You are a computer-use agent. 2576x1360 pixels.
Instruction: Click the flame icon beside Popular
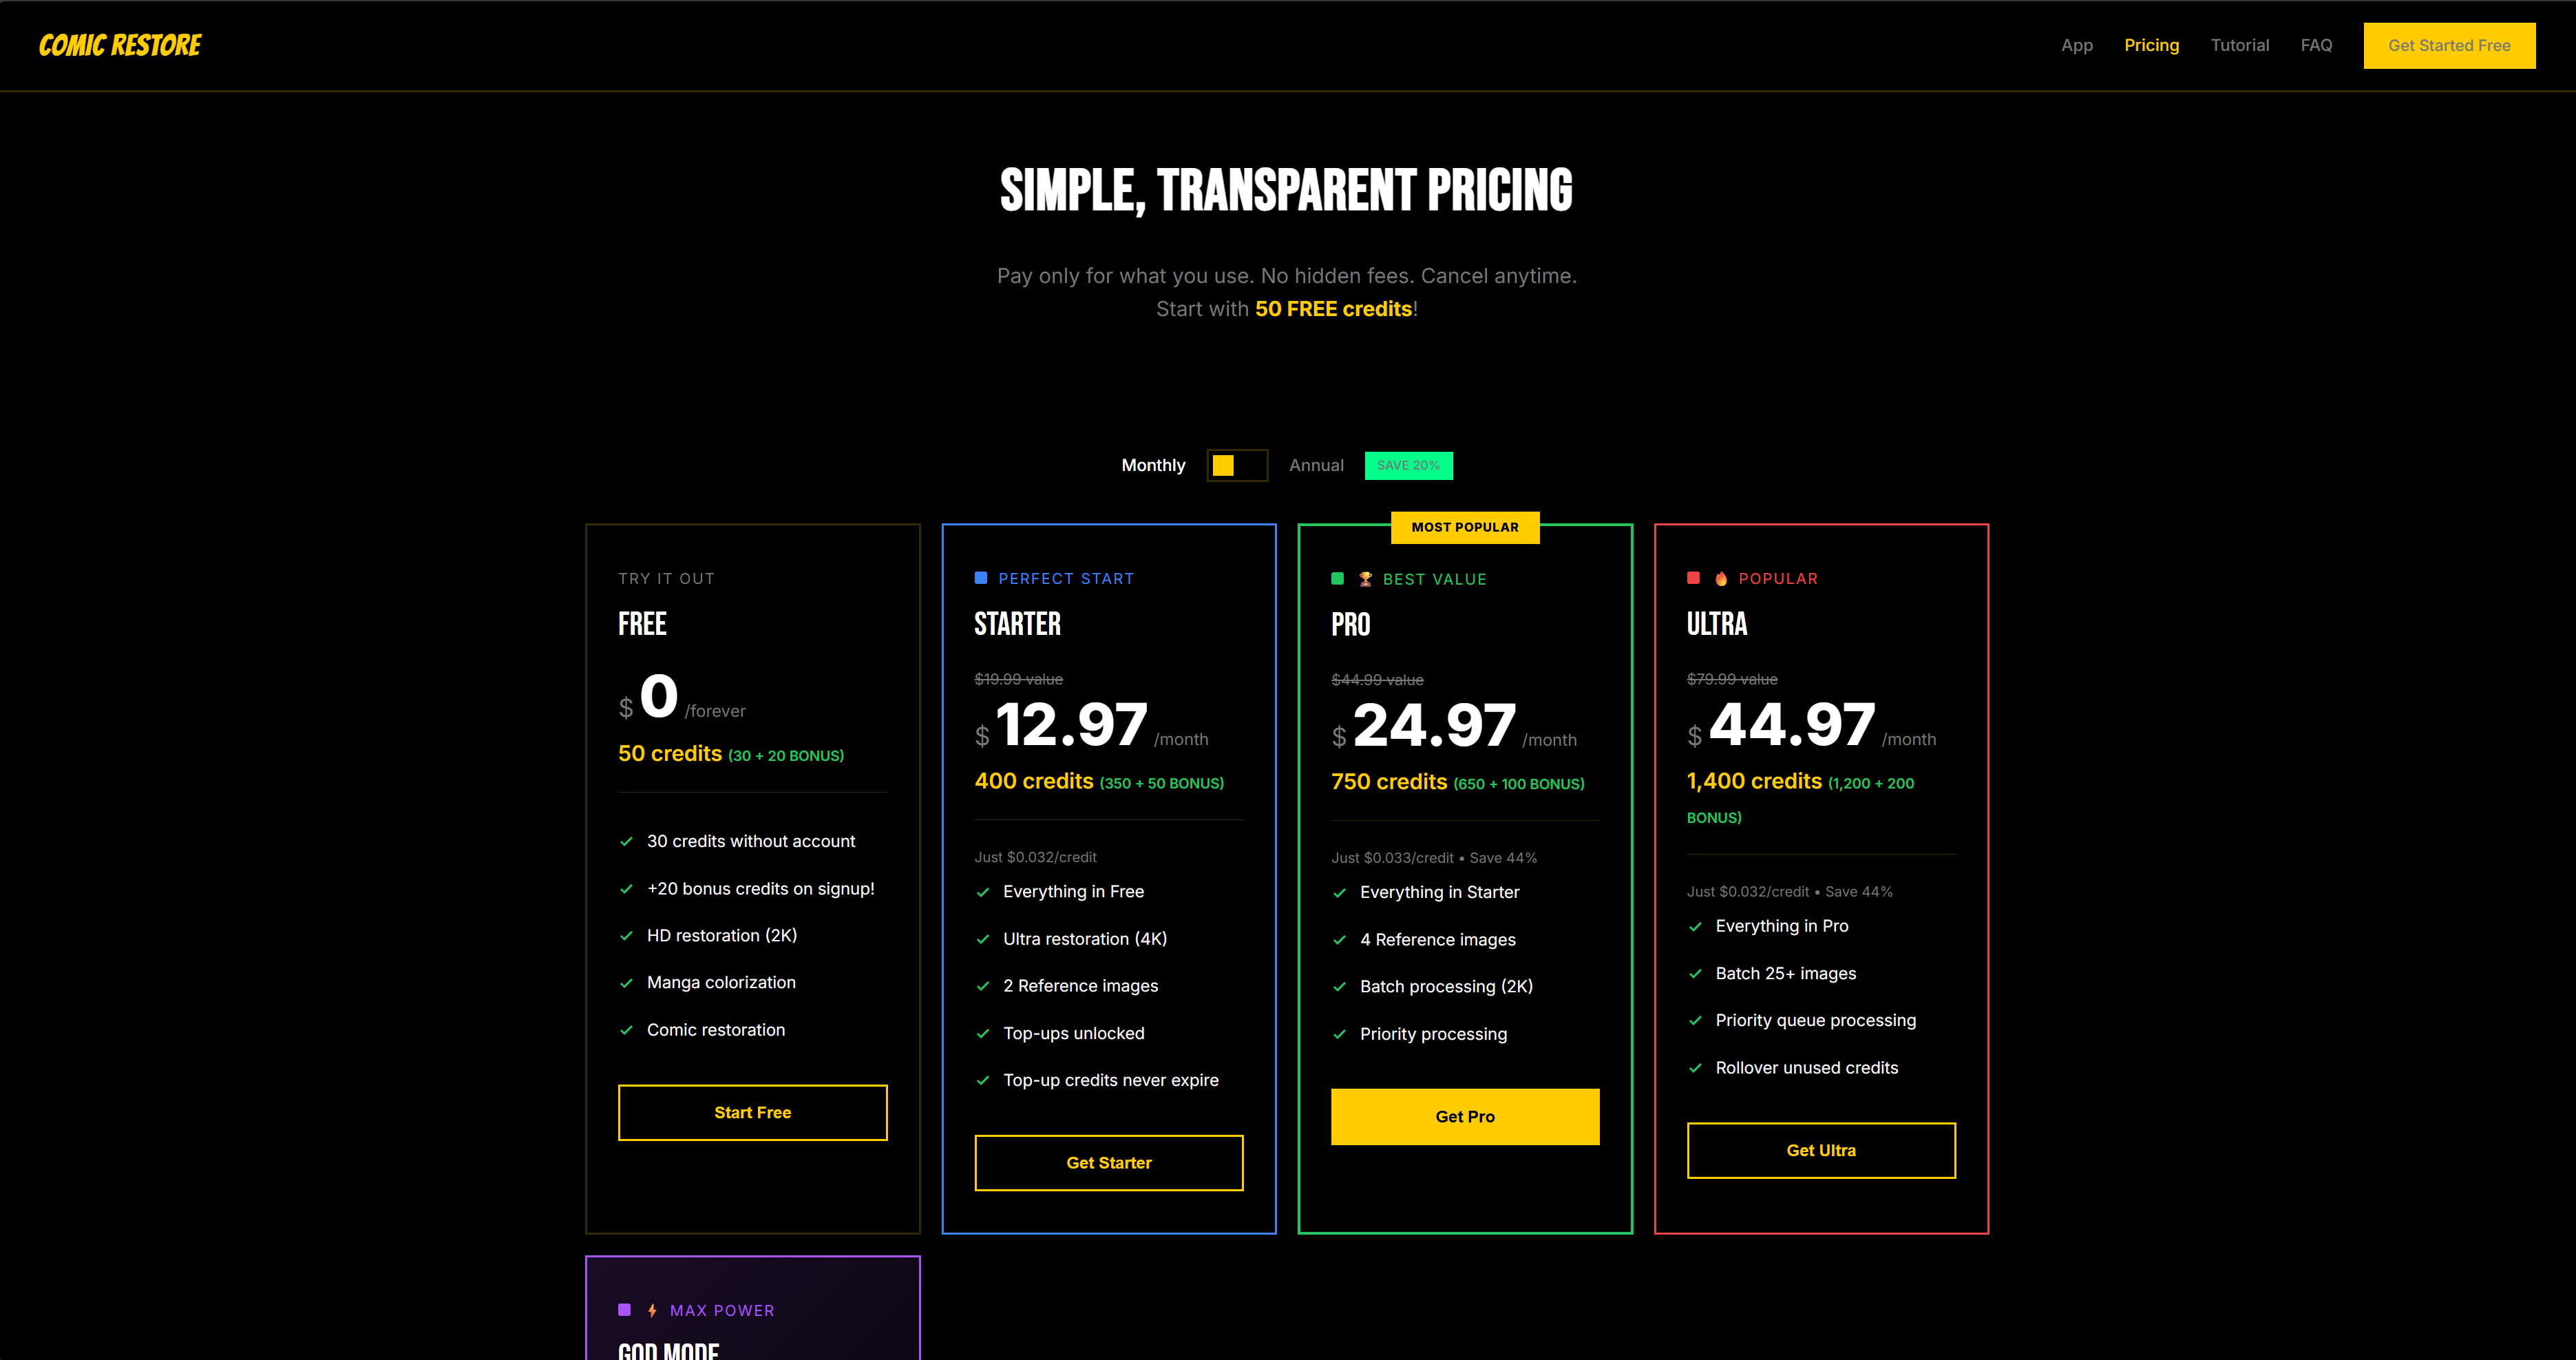click(x=1721, y=579)
